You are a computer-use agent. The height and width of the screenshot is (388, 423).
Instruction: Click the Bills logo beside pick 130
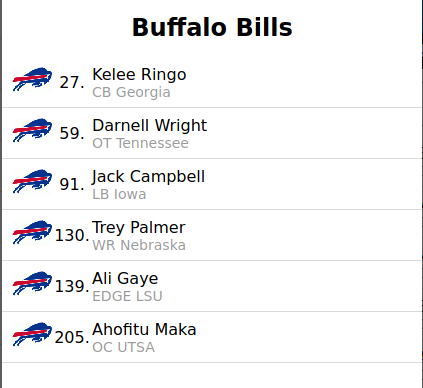point(32,232)
